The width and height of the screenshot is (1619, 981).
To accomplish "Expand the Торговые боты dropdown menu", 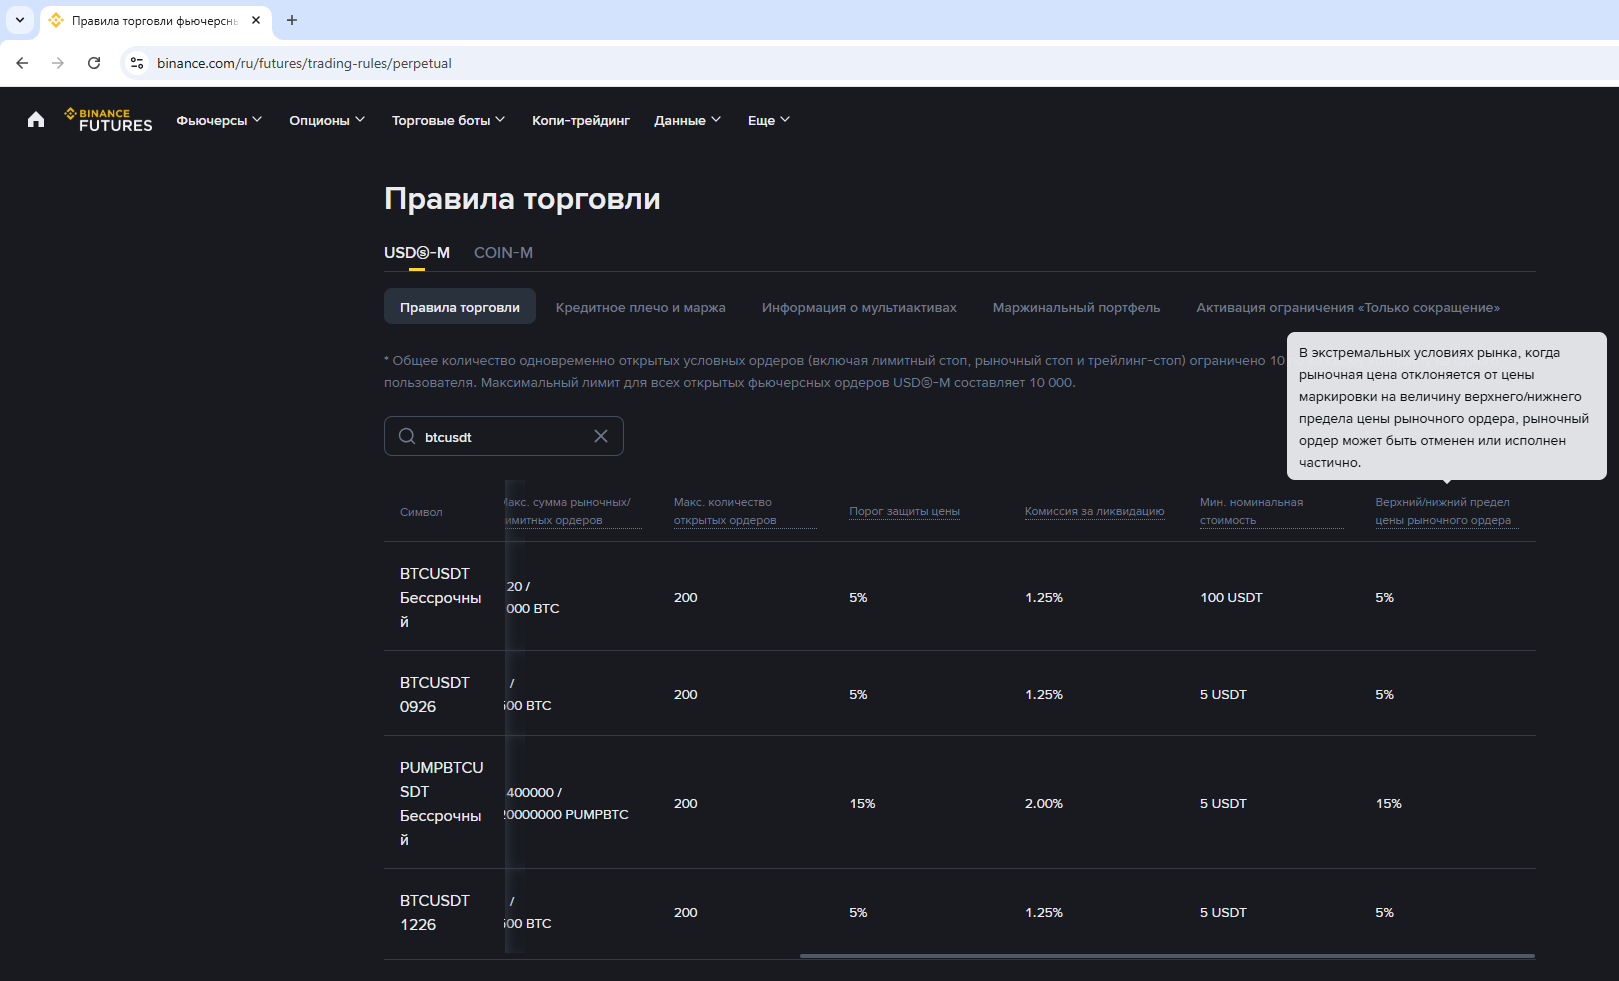I will tap(448, 120).
